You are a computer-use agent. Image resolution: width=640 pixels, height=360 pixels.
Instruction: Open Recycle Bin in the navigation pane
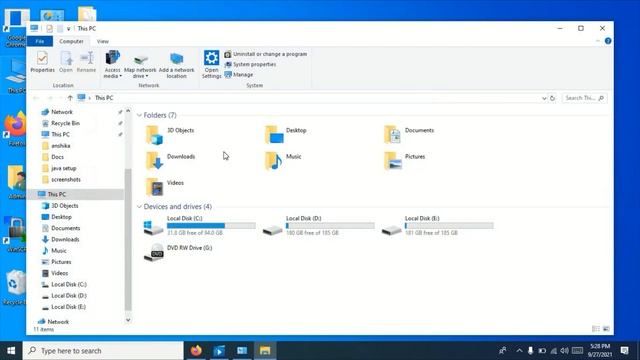coord(65,123)
